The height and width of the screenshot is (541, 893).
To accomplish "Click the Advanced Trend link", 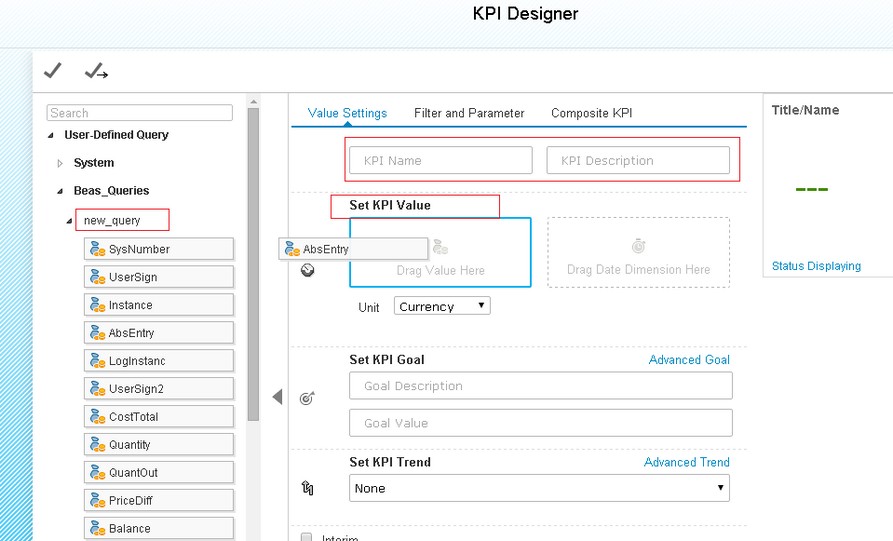I will click(x=686, y=462).
